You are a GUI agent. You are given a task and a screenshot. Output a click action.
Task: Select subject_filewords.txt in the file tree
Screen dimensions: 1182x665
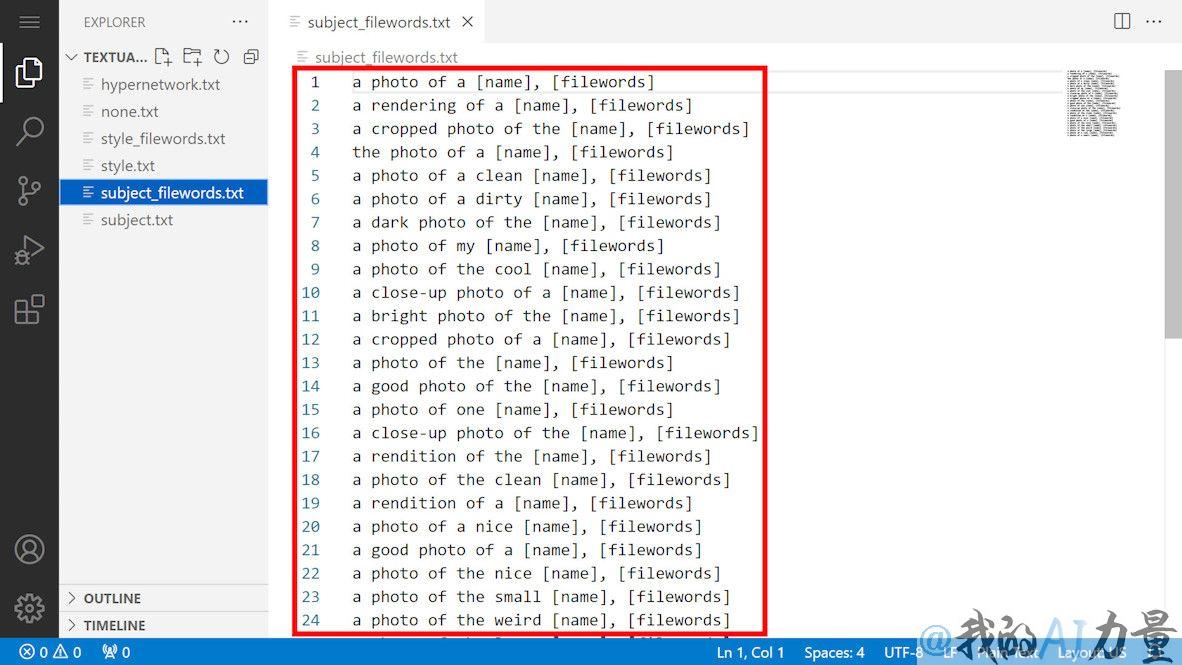pos(164,193)
